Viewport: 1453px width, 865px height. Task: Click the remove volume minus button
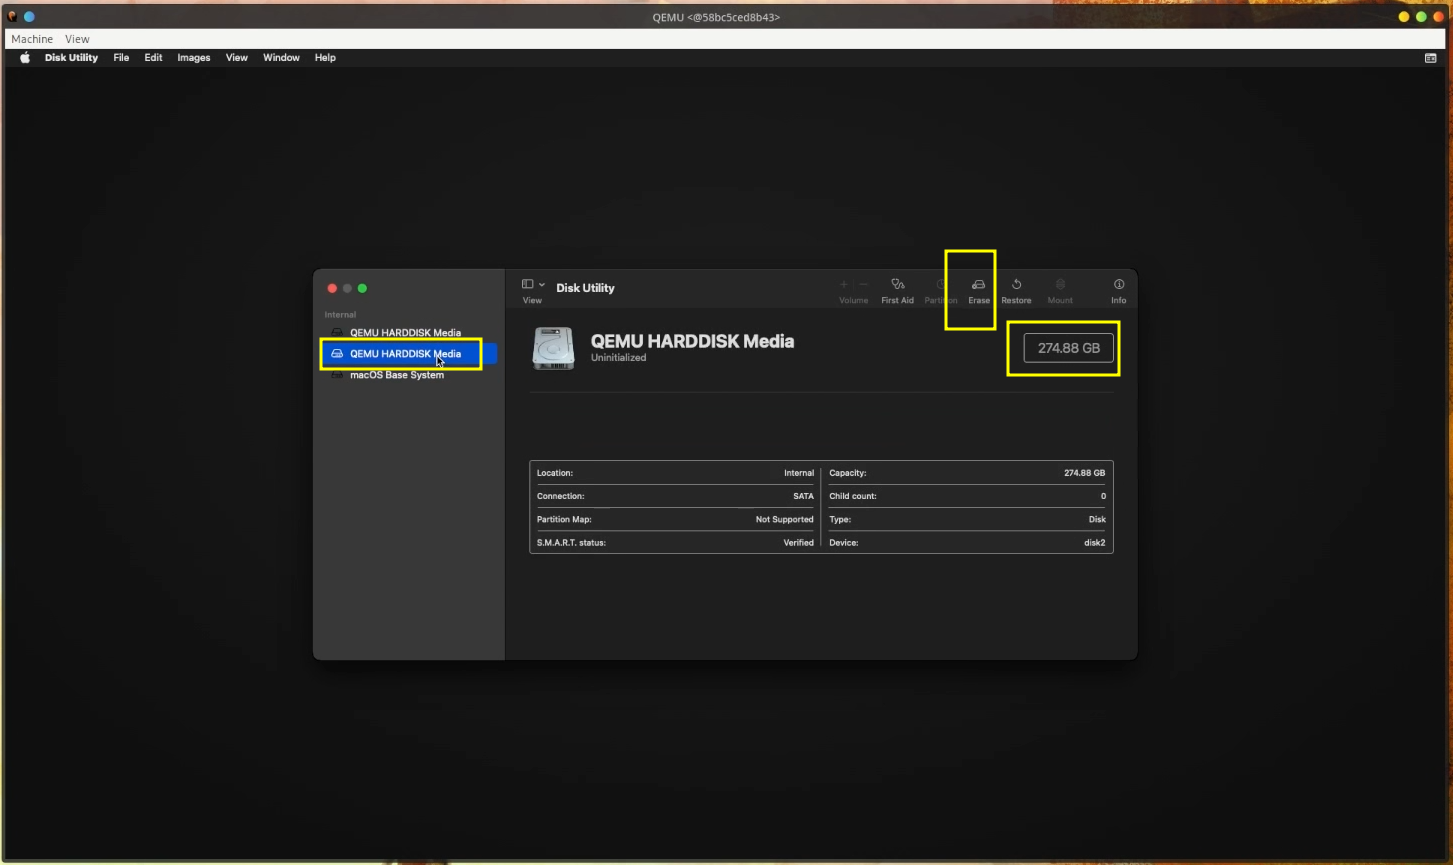click(x=864, y=285)
